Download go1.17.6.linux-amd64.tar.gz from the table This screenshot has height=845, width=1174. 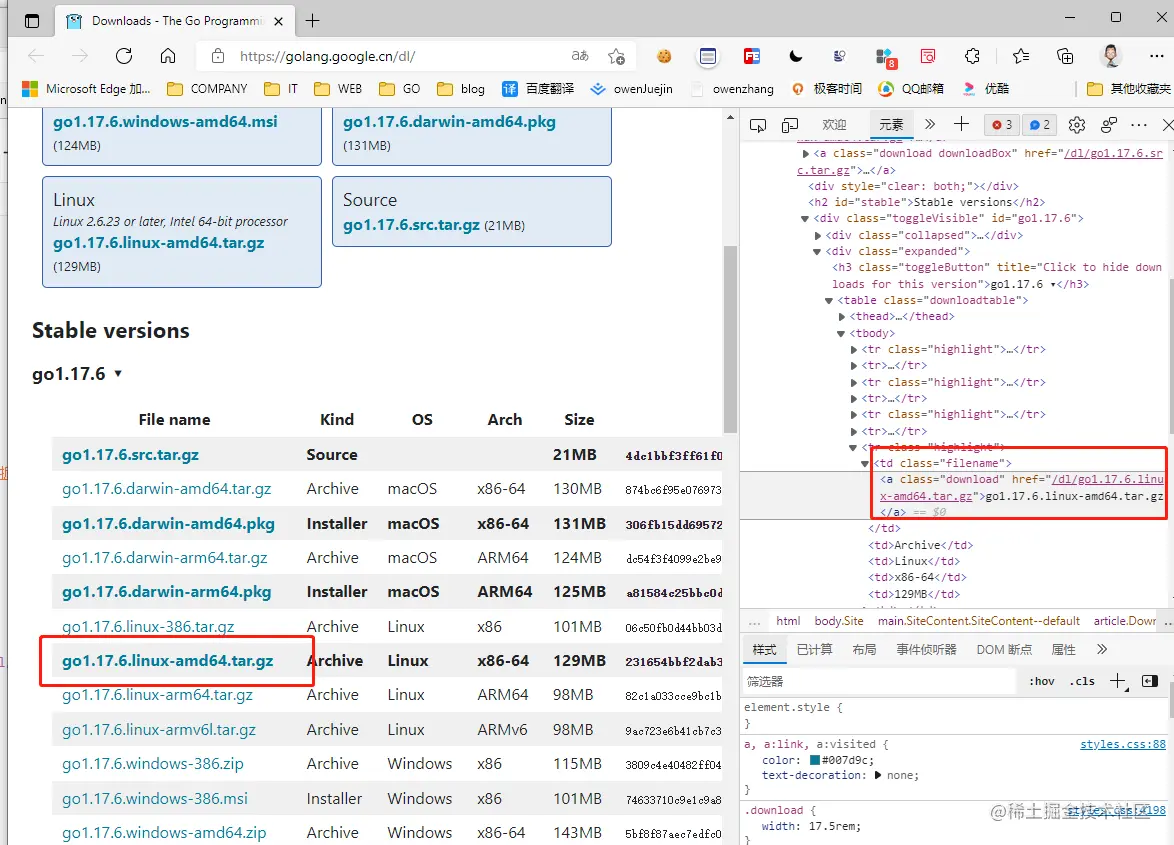[167, 661]
